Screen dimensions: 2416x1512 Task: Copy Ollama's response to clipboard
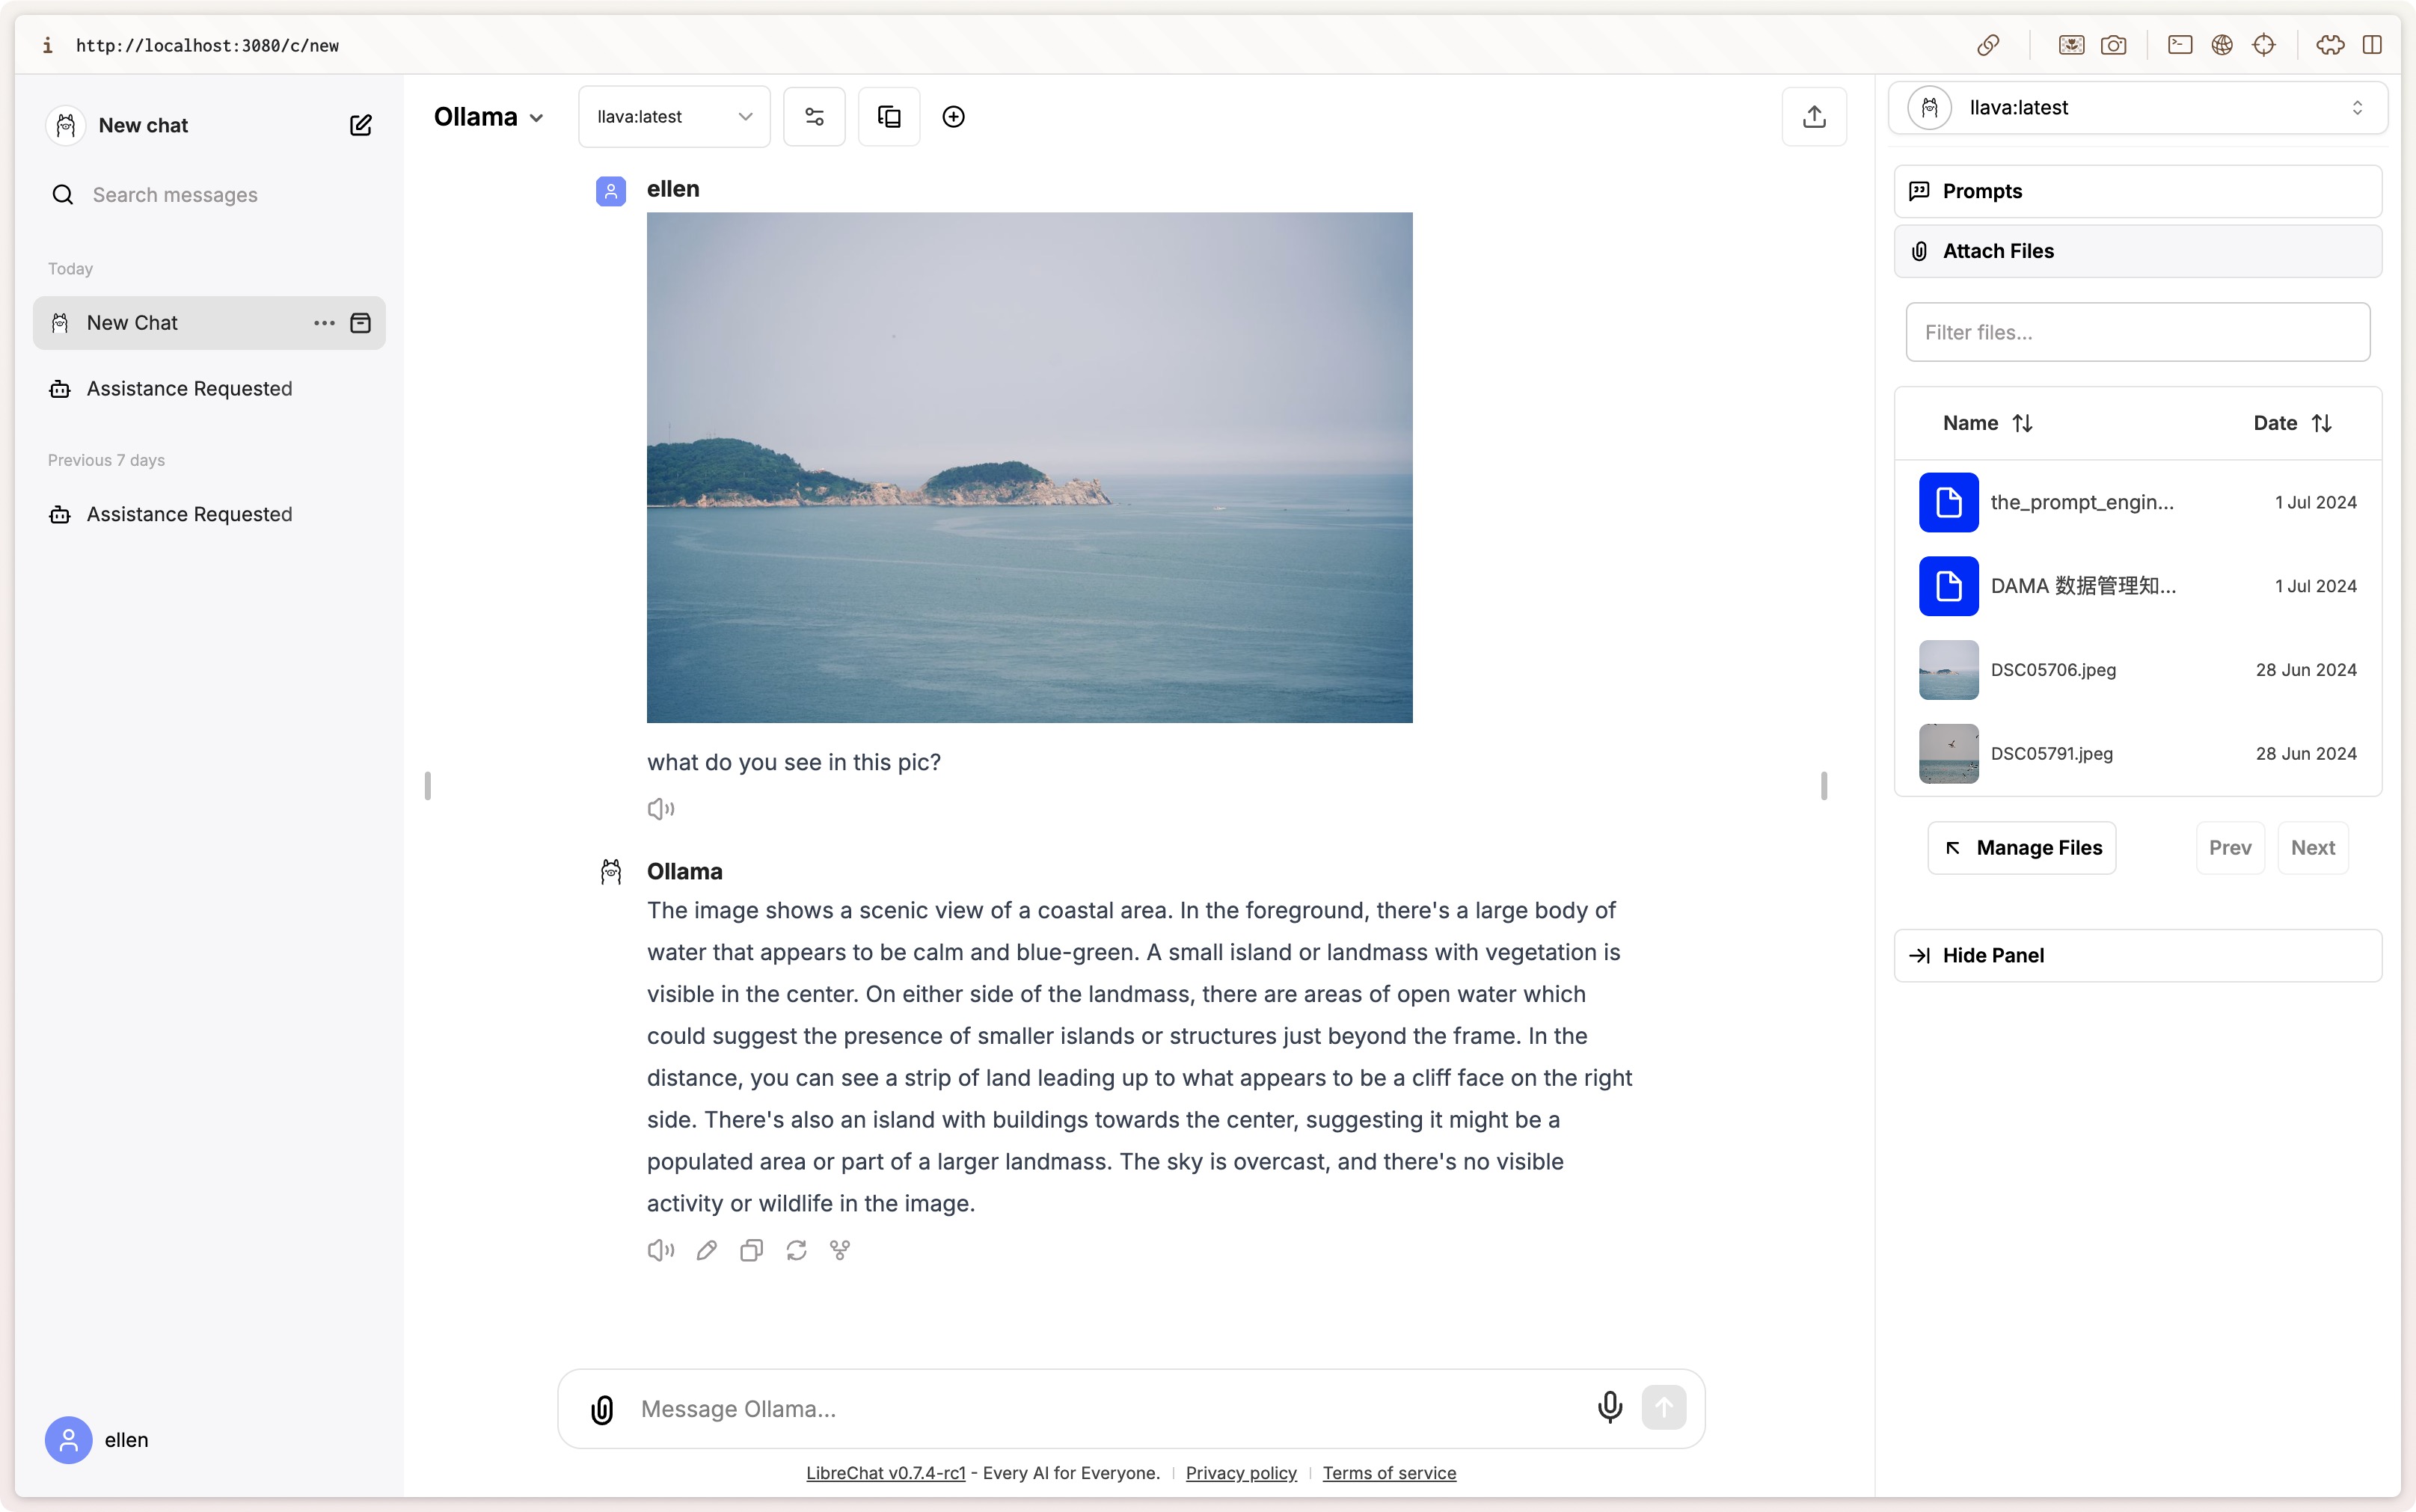[751, 1250]
